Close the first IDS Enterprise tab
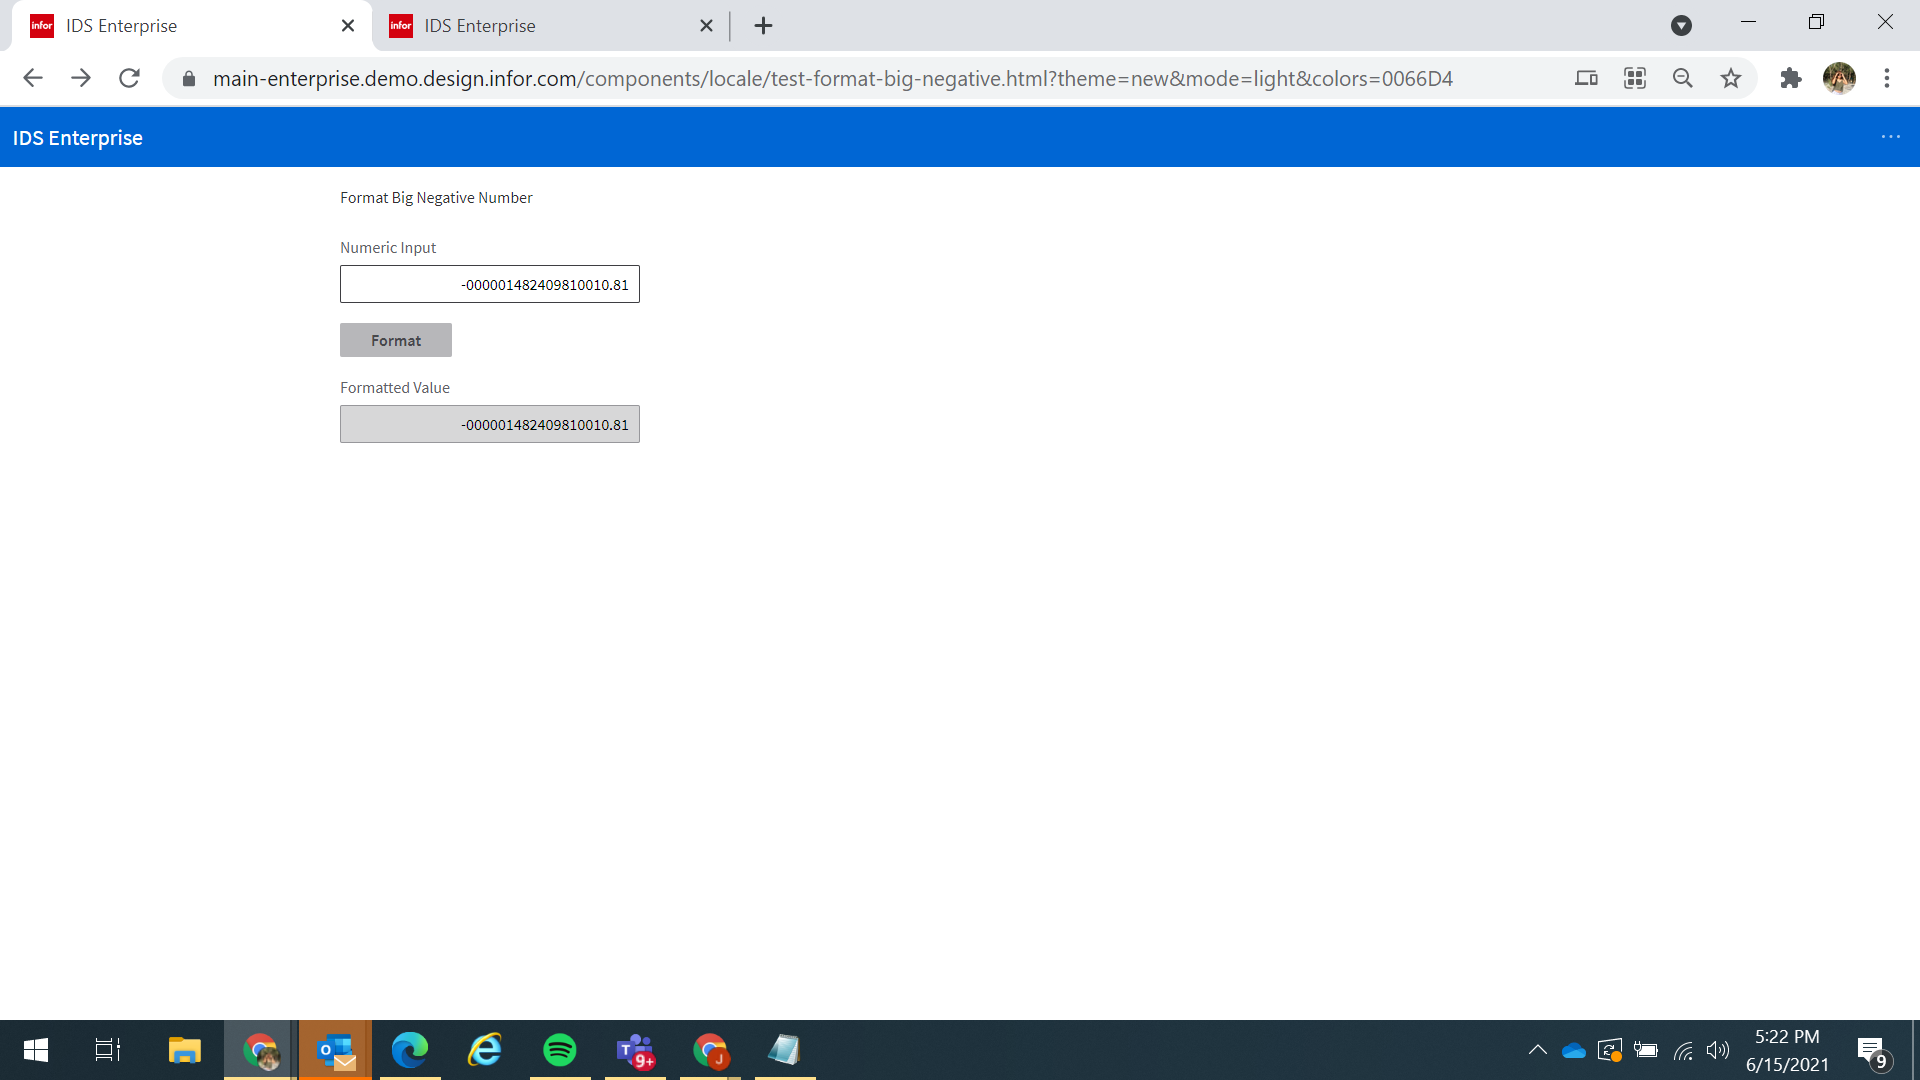This screenshot has height=1080, width=1920. click(x=348, y=26)
